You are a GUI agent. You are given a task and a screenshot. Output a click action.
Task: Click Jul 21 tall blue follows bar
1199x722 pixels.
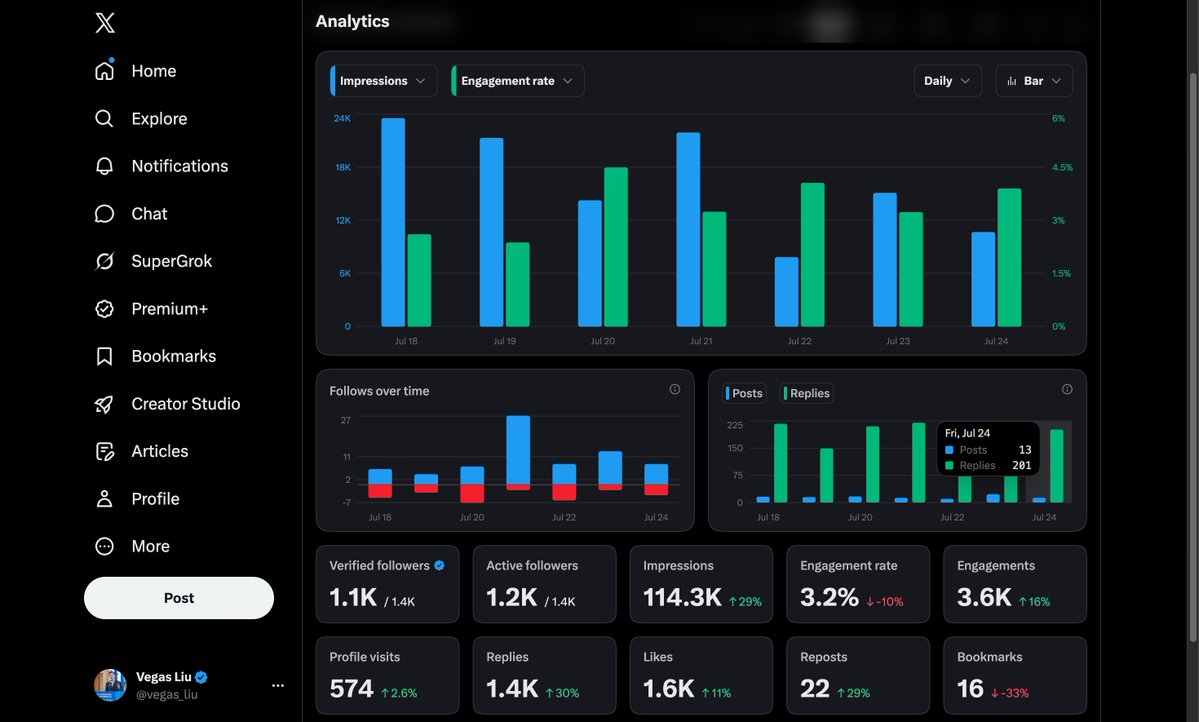pyautogui.click(x=518, y=450)
